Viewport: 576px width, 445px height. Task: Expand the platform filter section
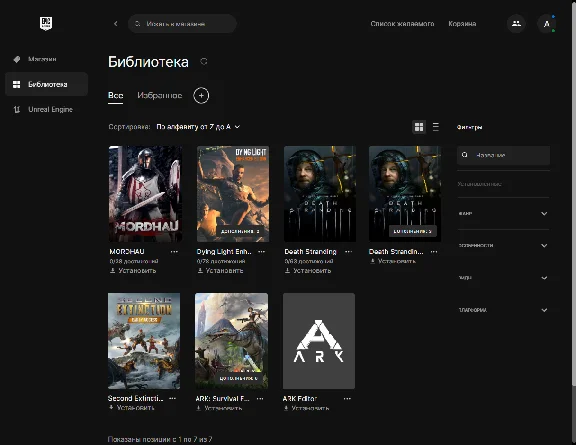(x=503, y=310)
